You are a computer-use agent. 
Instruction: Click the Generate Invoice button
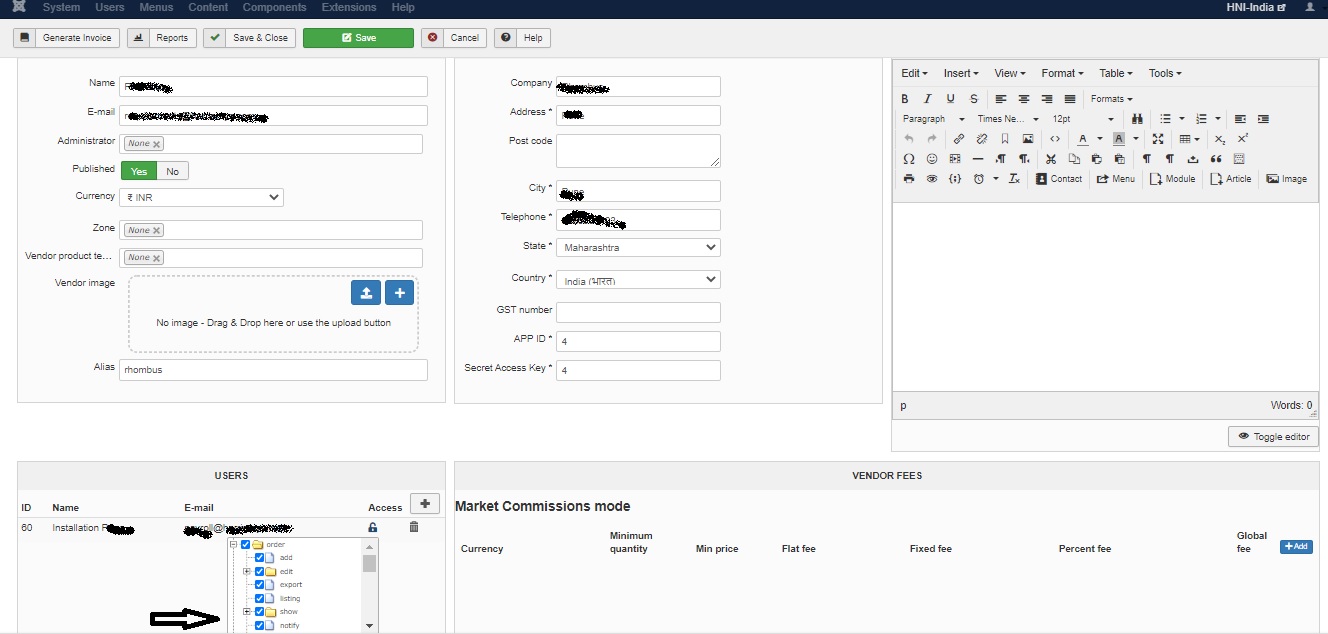(x=67, y=38)
